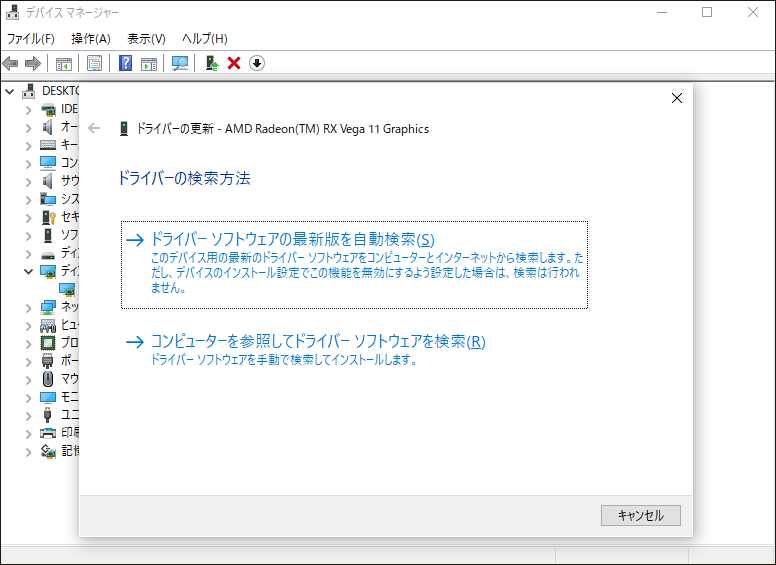Select the ports plug category icon
This screenshot has width=776, height=565.
(x=48, y=361)
